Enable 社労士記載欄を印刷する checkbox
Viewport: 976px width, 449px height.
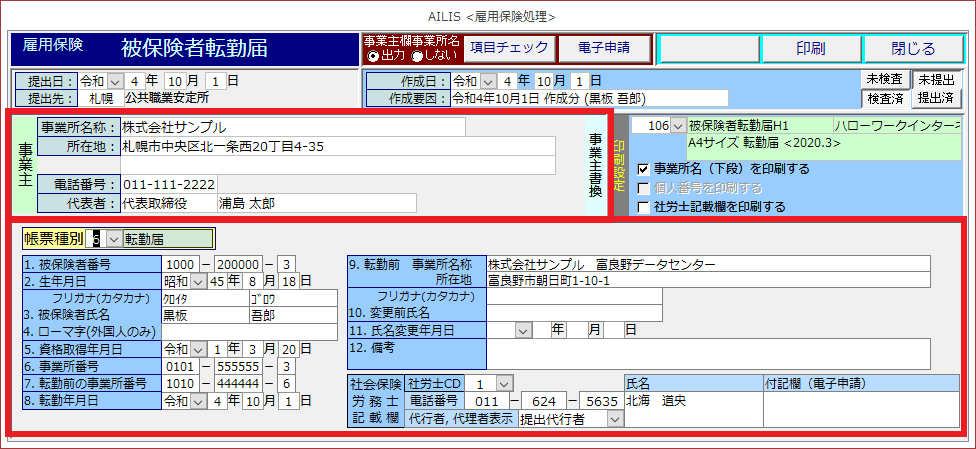(x=644, y=207)
